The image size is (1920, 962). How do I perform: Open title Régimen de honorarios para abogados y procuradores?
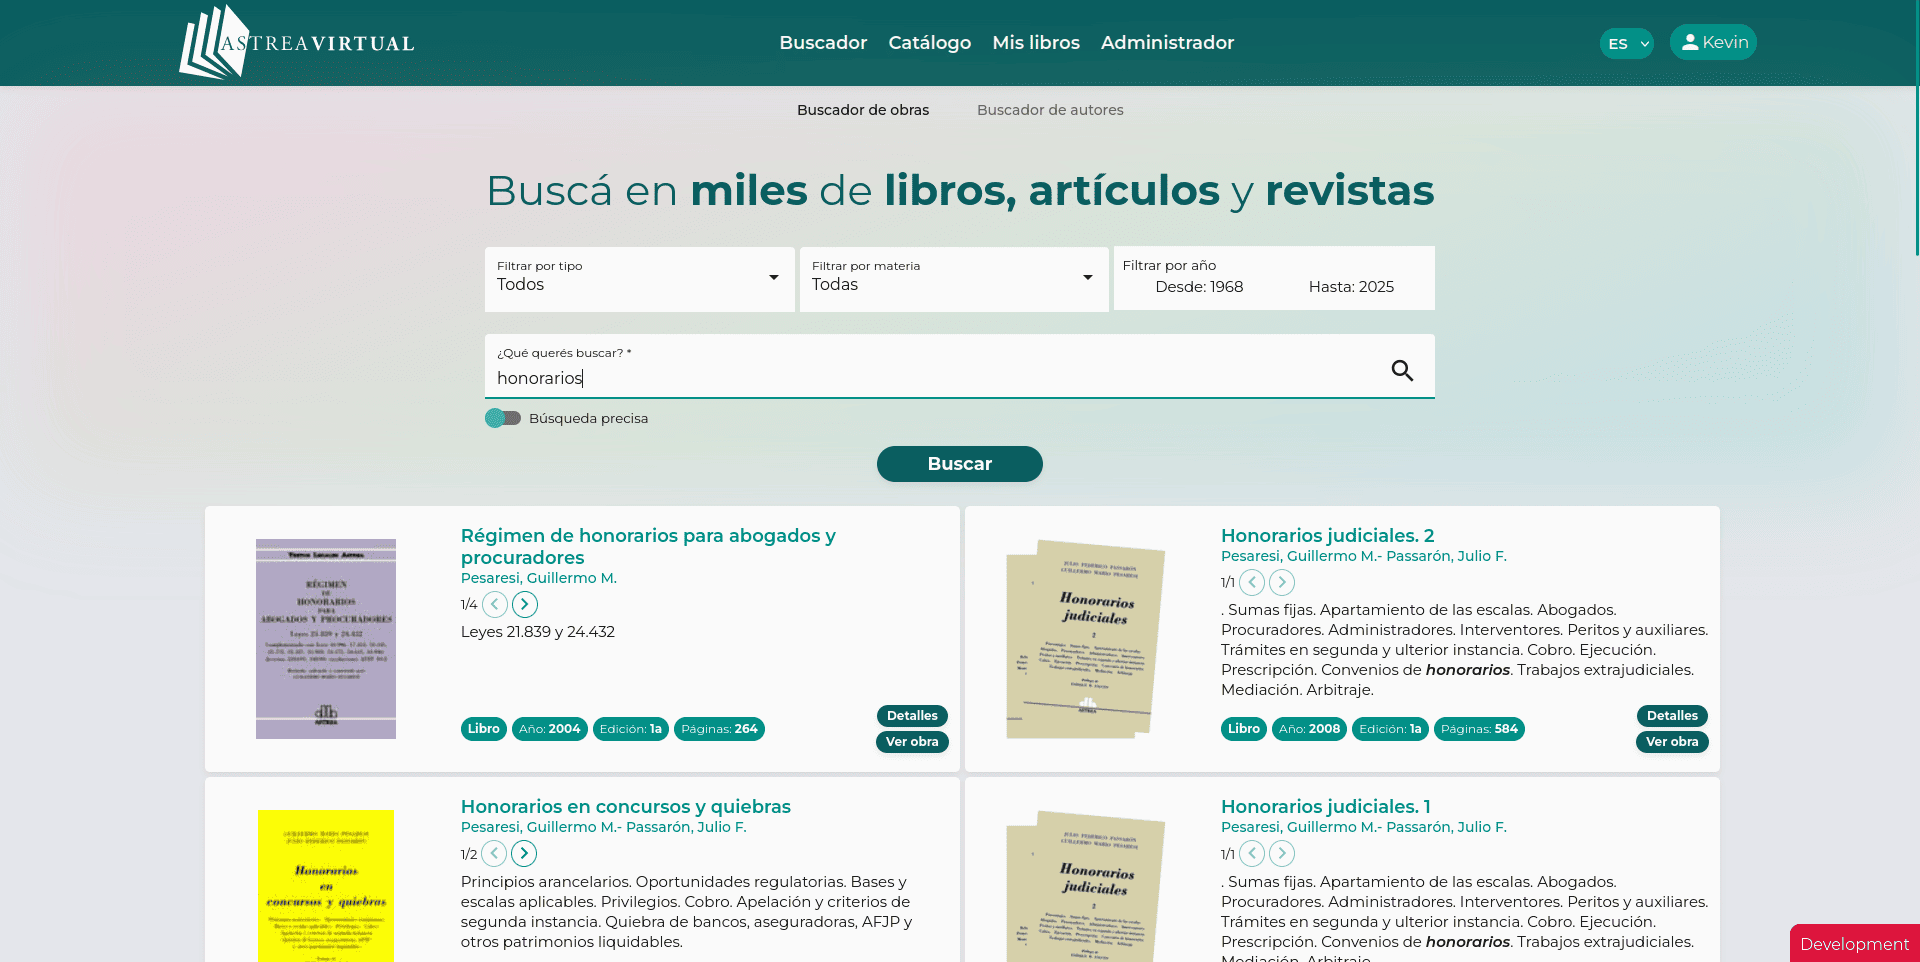648,546
